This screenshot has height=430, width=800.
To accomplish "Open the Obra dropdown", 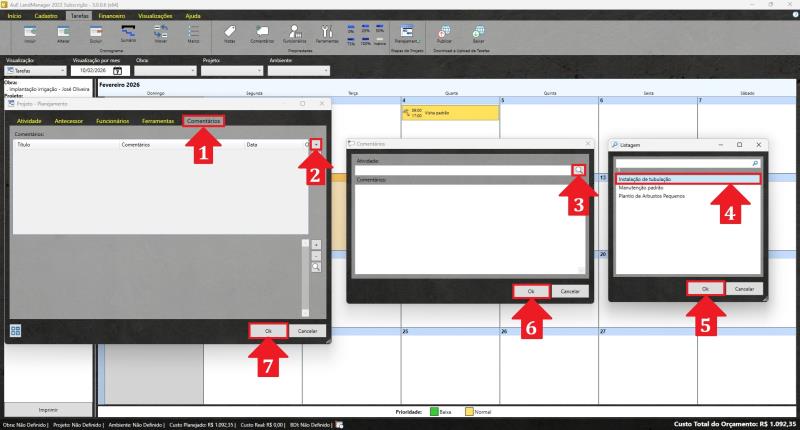I will point(162,71).
